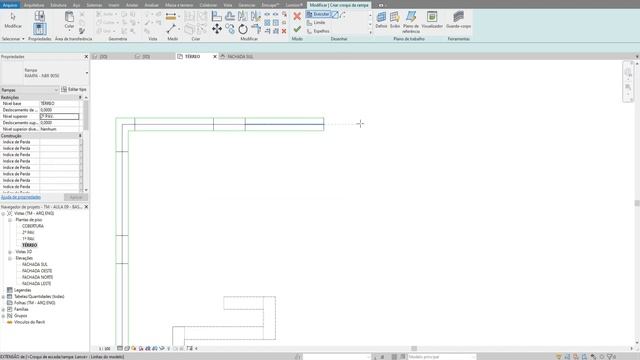The image size is (640, 360).
Task: Expand the Tabelas/Quantidades node
Action: [x=3, y=297]
